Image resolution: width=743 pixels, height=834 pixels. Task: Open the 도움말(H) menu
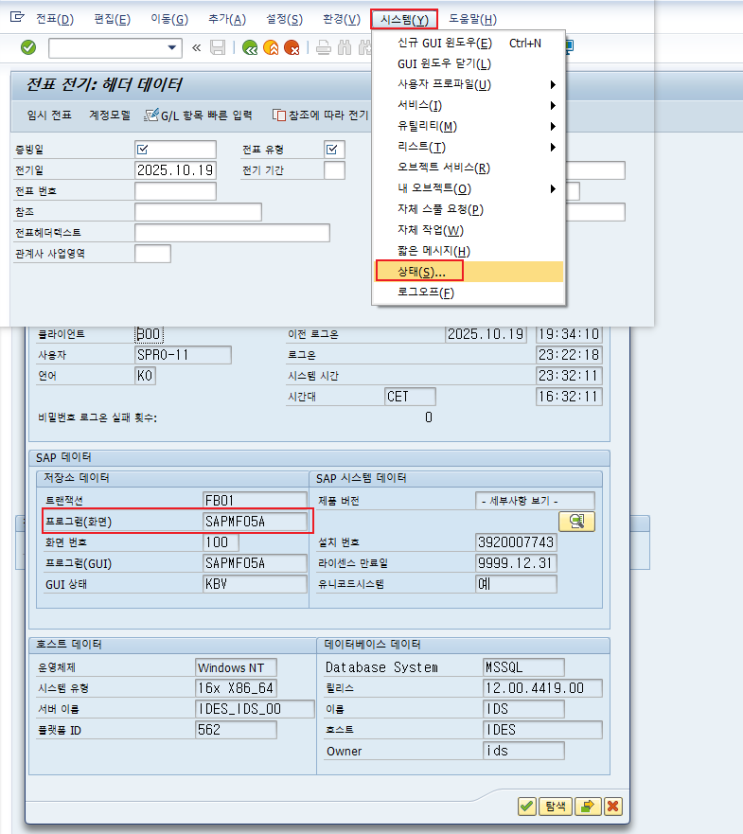pos(473,20)
